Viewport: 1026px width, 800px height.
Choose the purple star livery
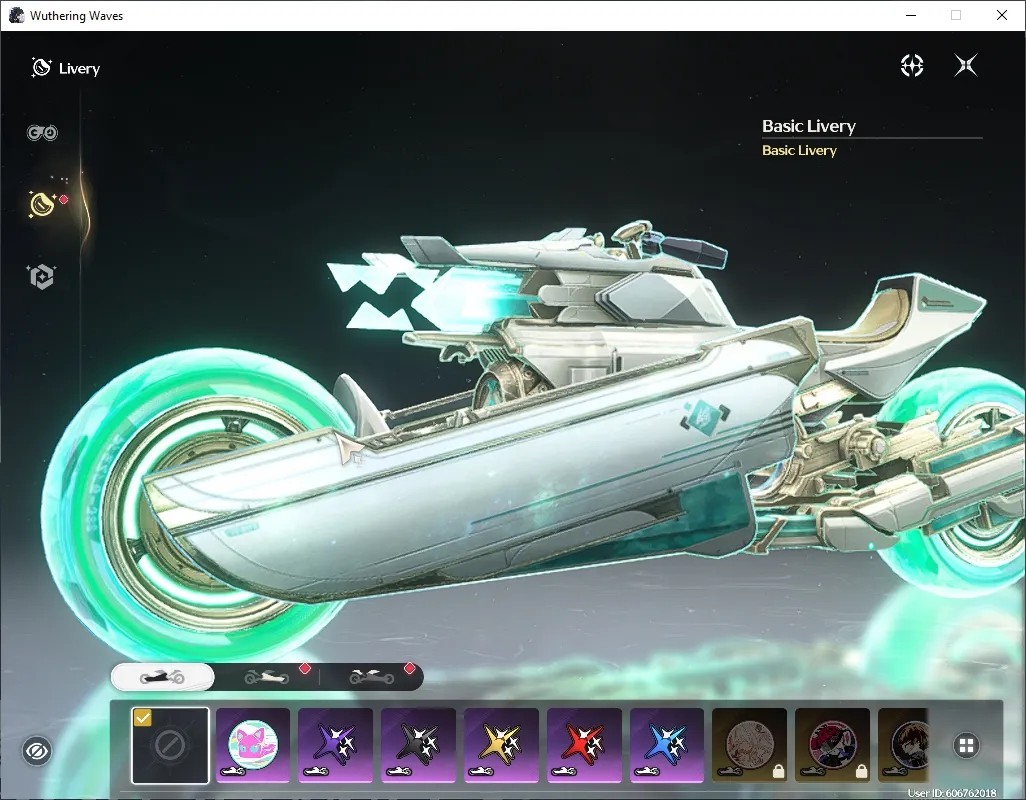click(x=336, y=745)
